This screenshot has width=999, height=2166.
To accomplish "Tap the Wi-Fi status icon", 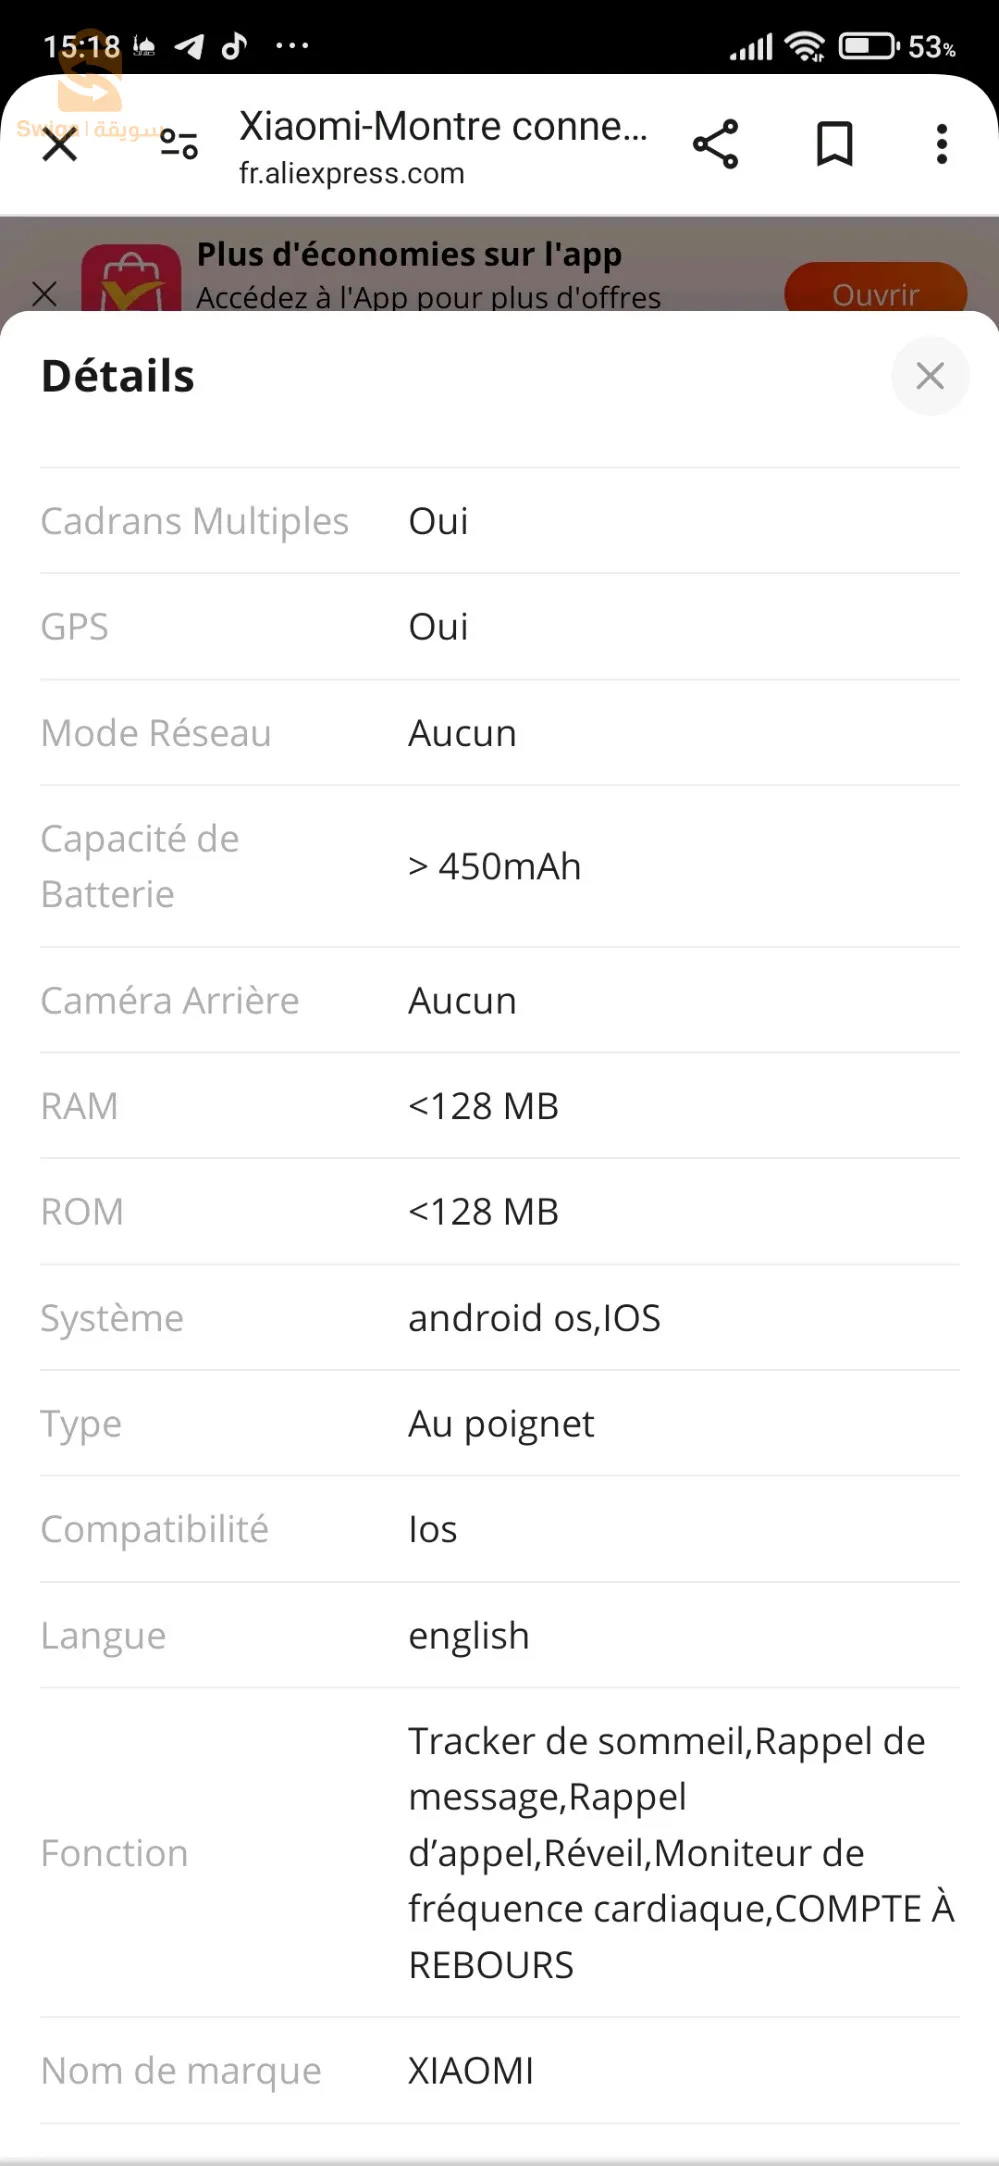I will click(804, 46).
